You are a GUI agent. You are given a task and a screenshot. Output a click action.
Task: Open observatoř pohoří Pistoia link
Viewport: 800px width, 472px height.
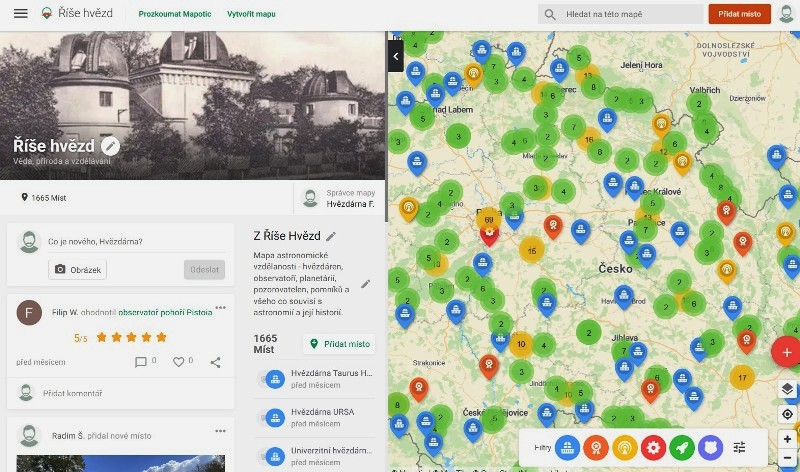point(165,312)
